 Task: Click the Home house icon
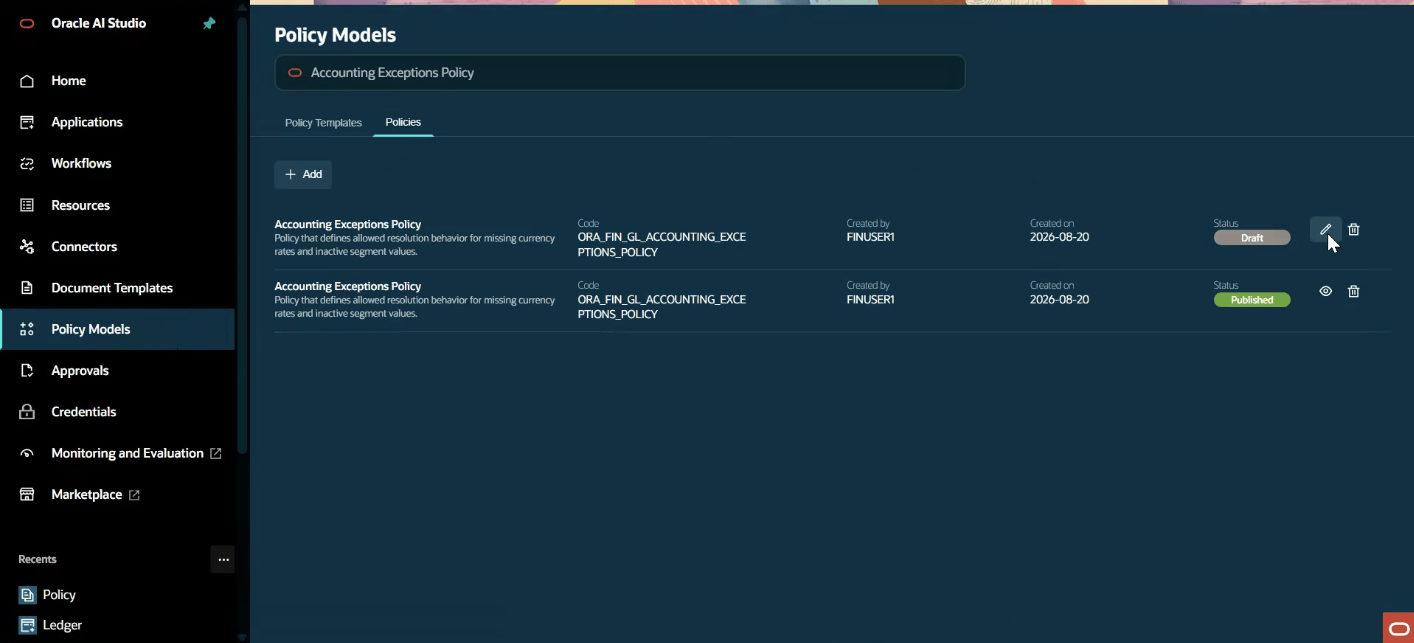click(27, 81)
